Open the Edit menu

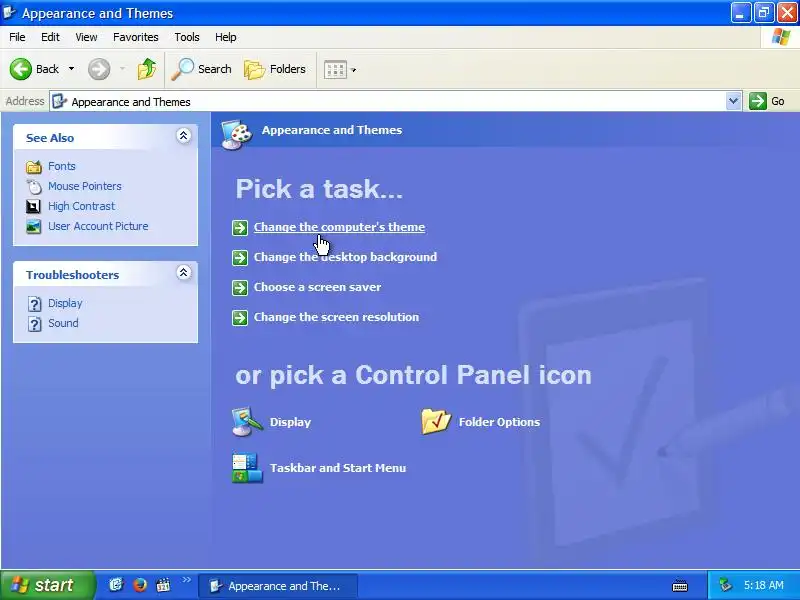[x=50, y=37]
